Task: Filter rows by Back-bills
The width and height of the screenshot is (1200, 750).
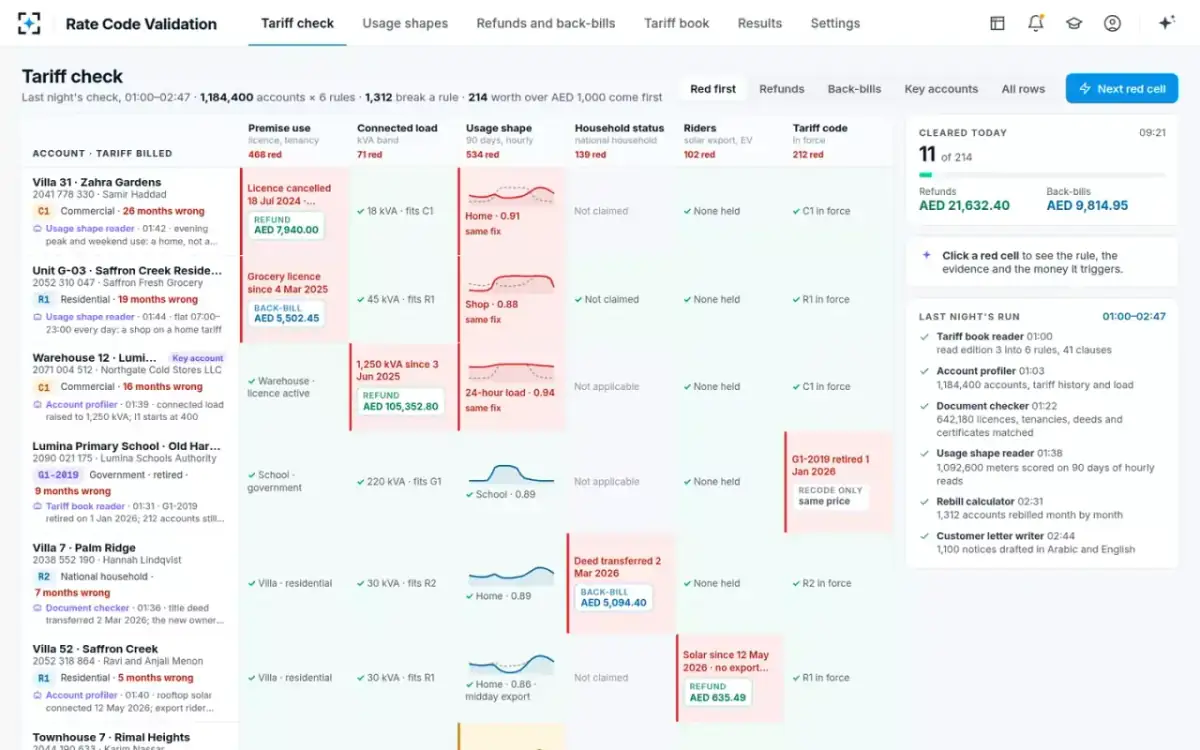Action: point(855,89)
